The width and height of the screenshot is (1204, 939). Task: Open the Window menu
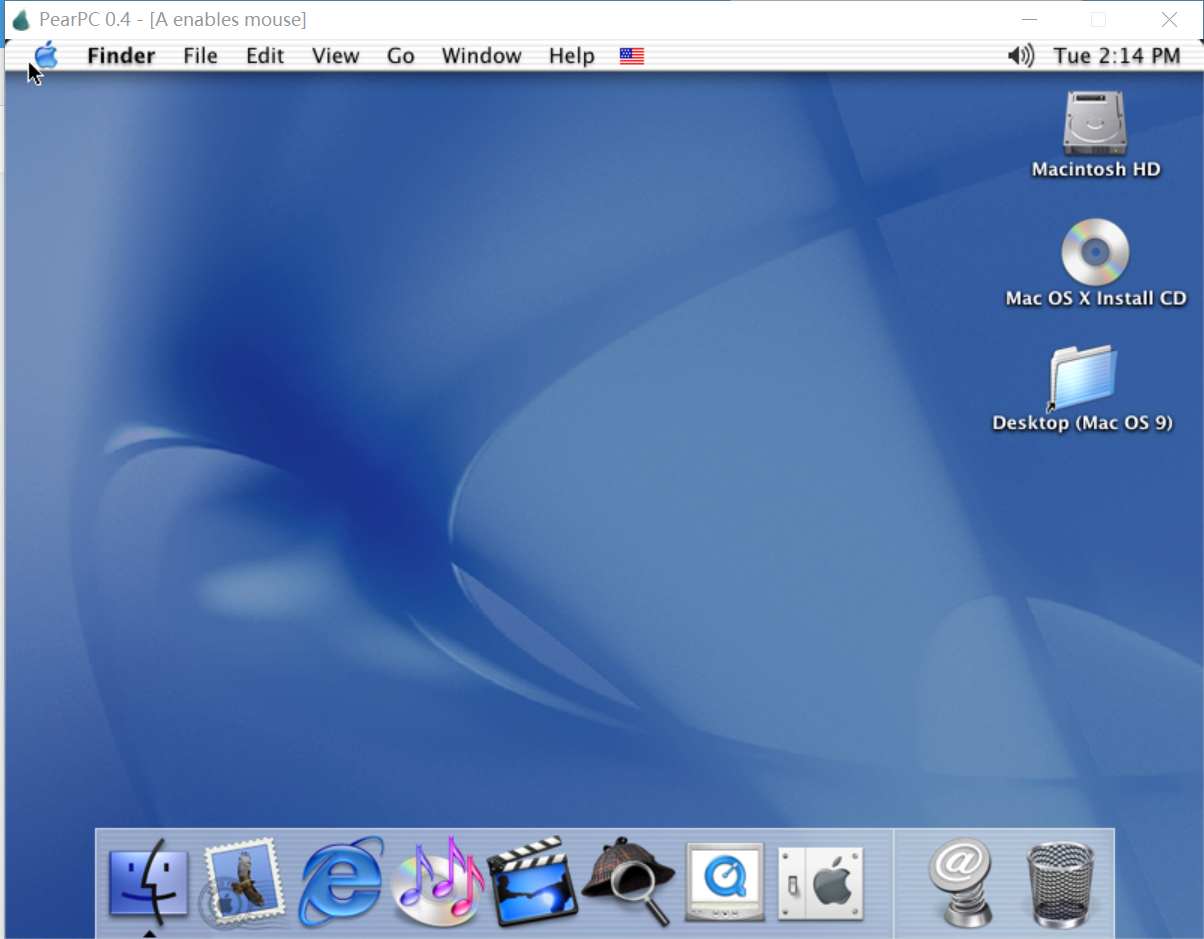[482, 56]
